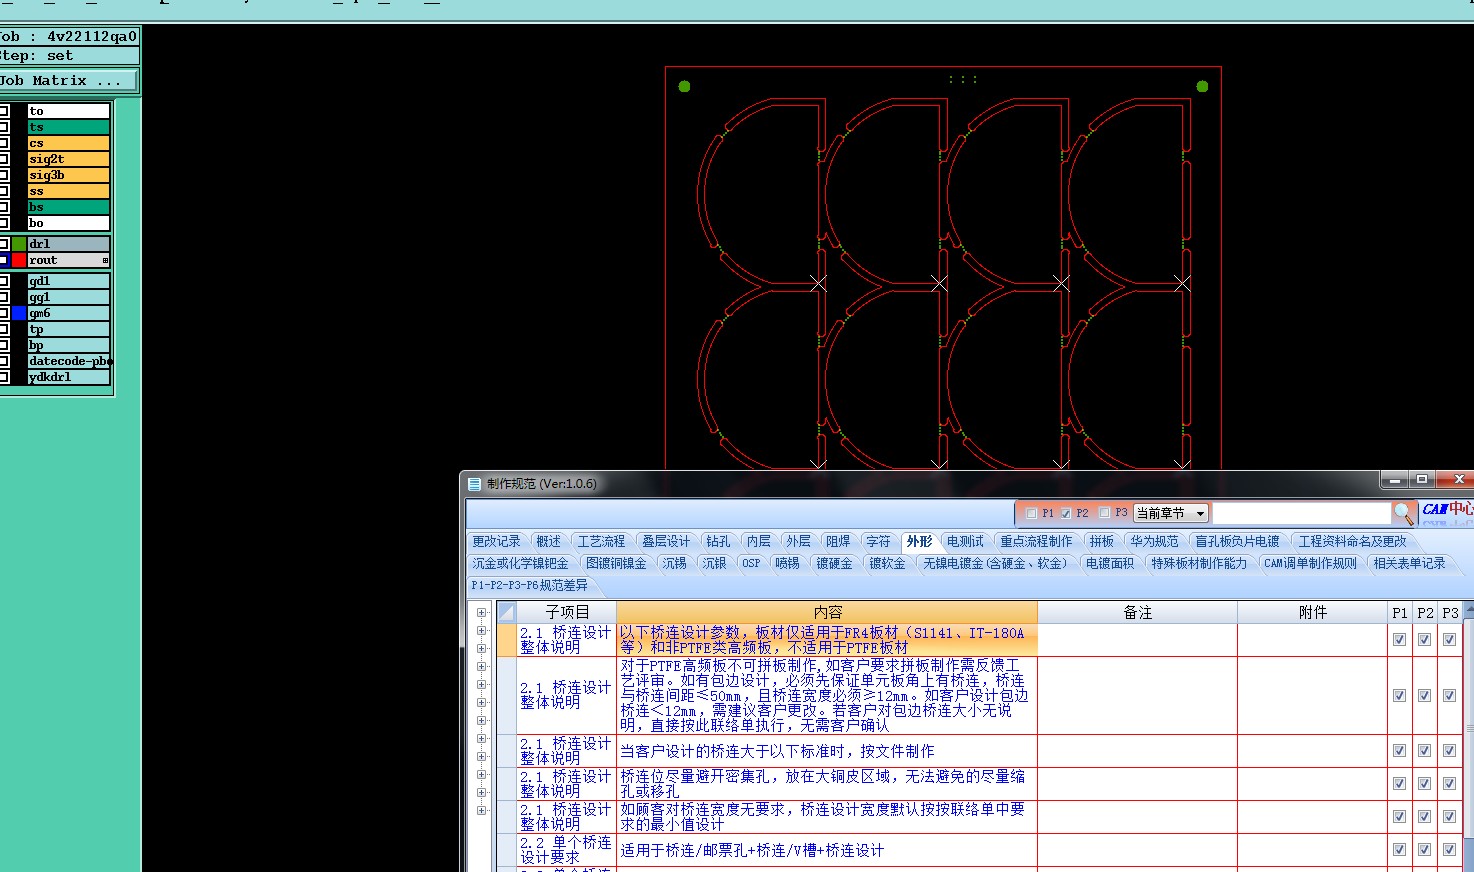Click cell 2.2 单个桥连设计要求
The width and height of the screenshot is (1474, 872).
566,850
